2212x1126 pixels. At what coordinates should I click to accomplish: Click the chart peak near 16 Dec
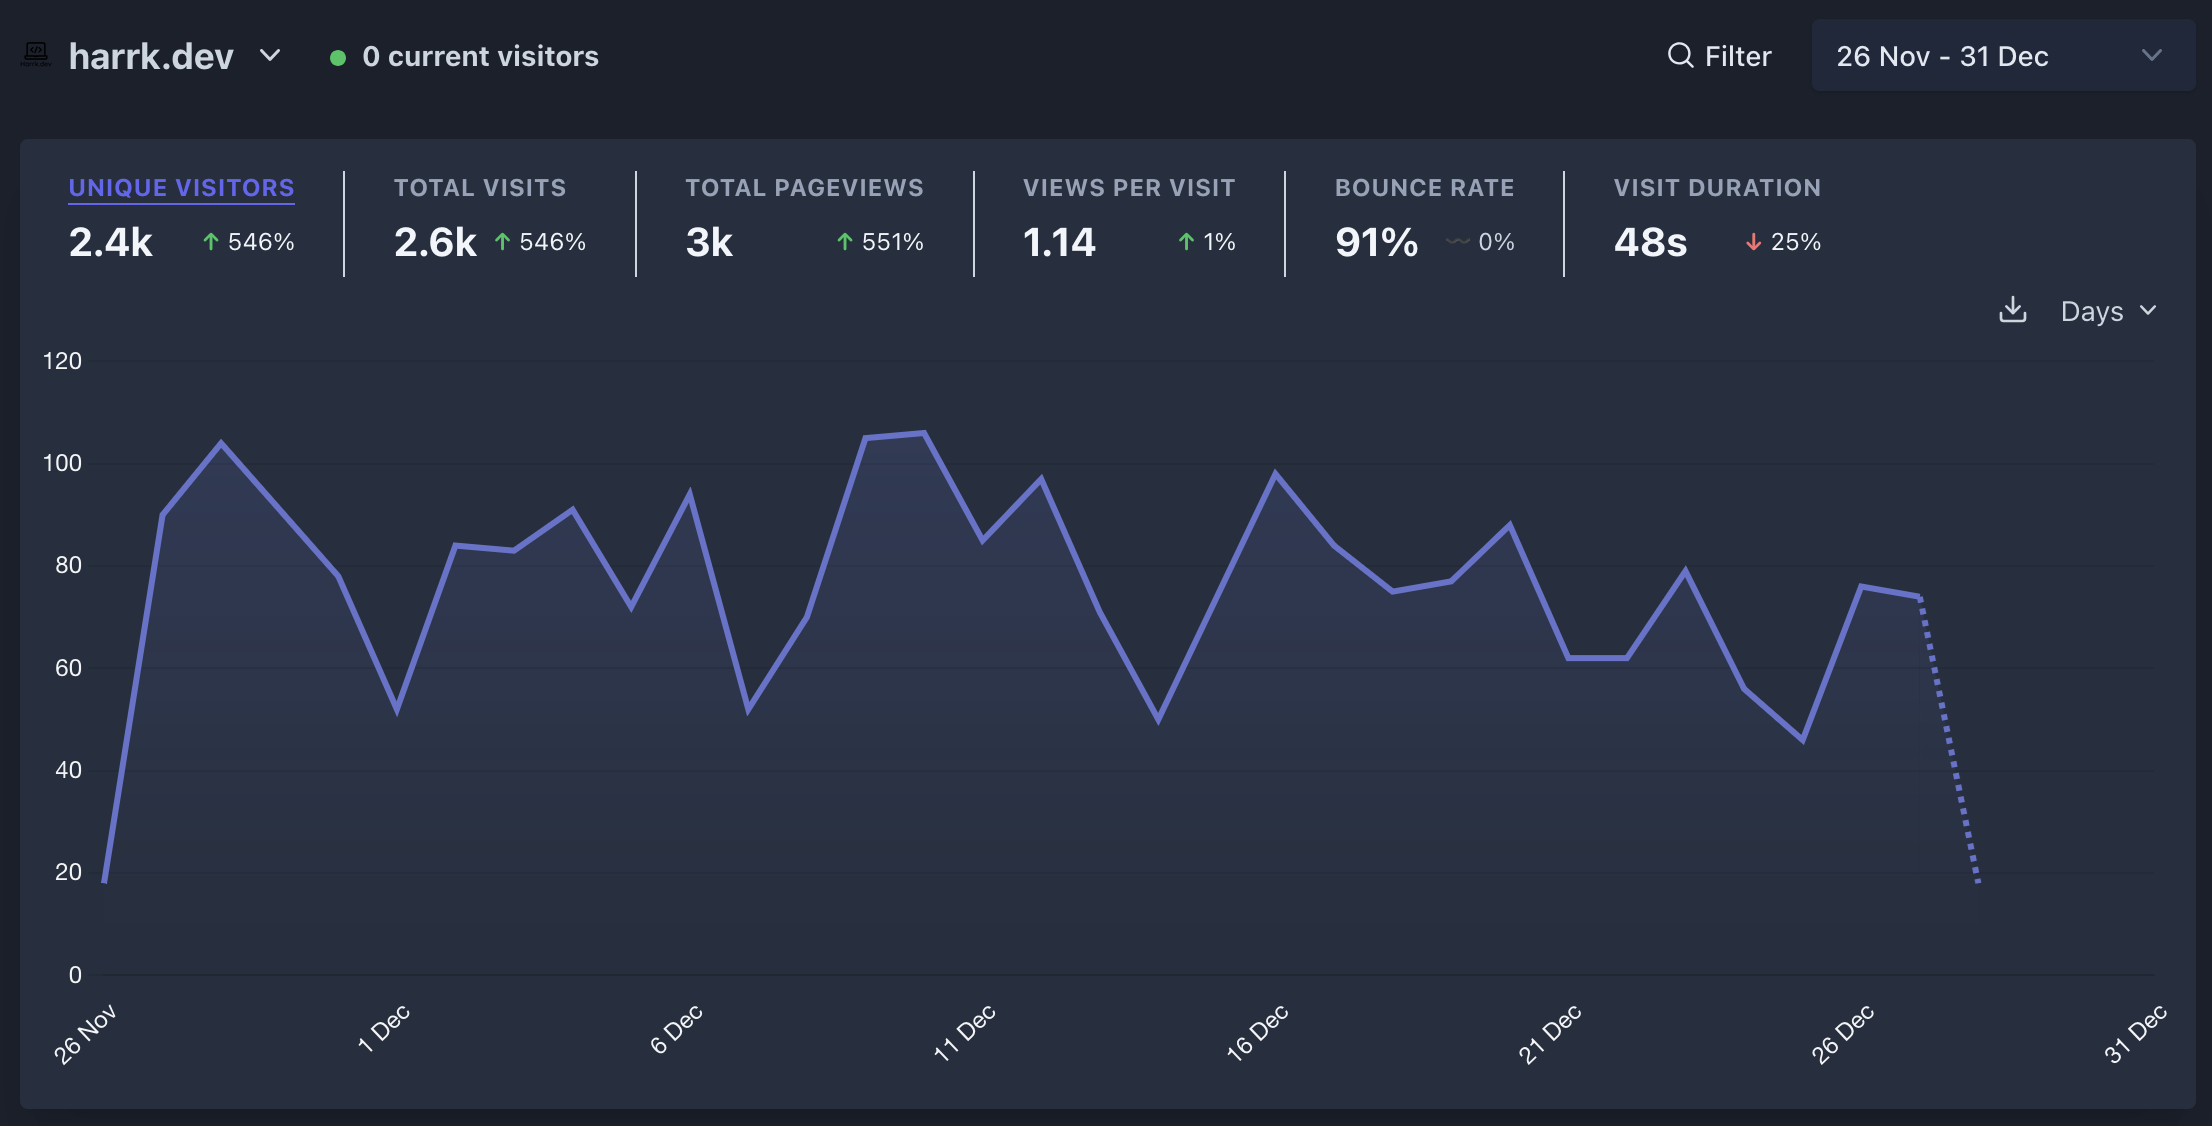click(x=1275, y=473)
